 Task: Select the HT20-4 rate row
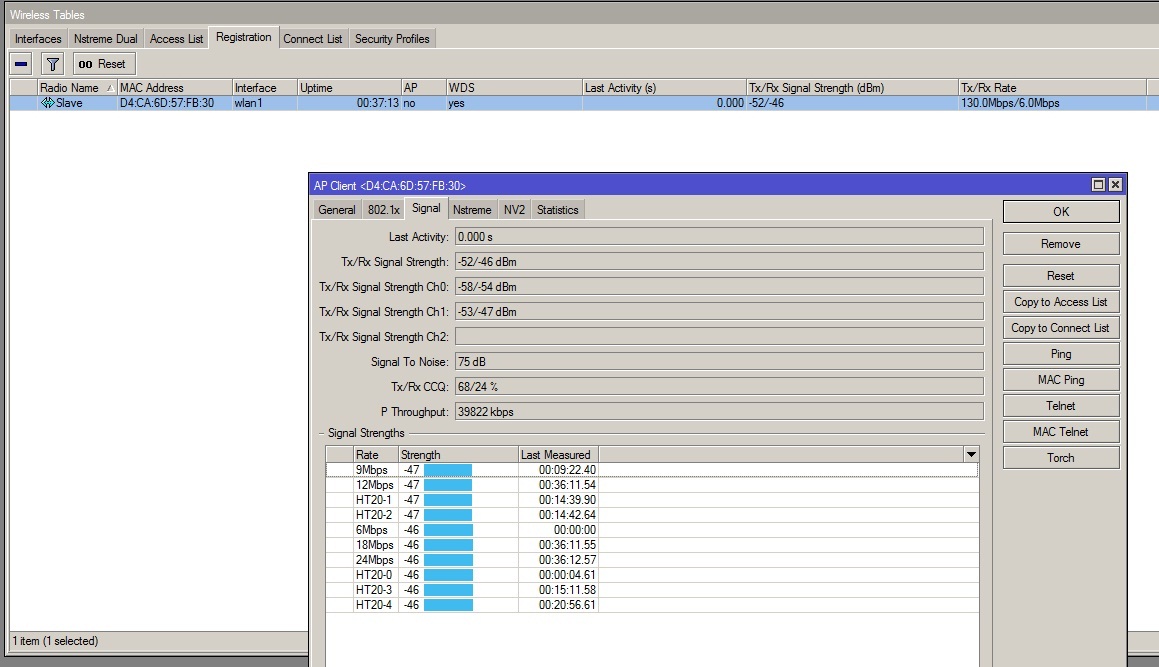[x=373, y=605]
